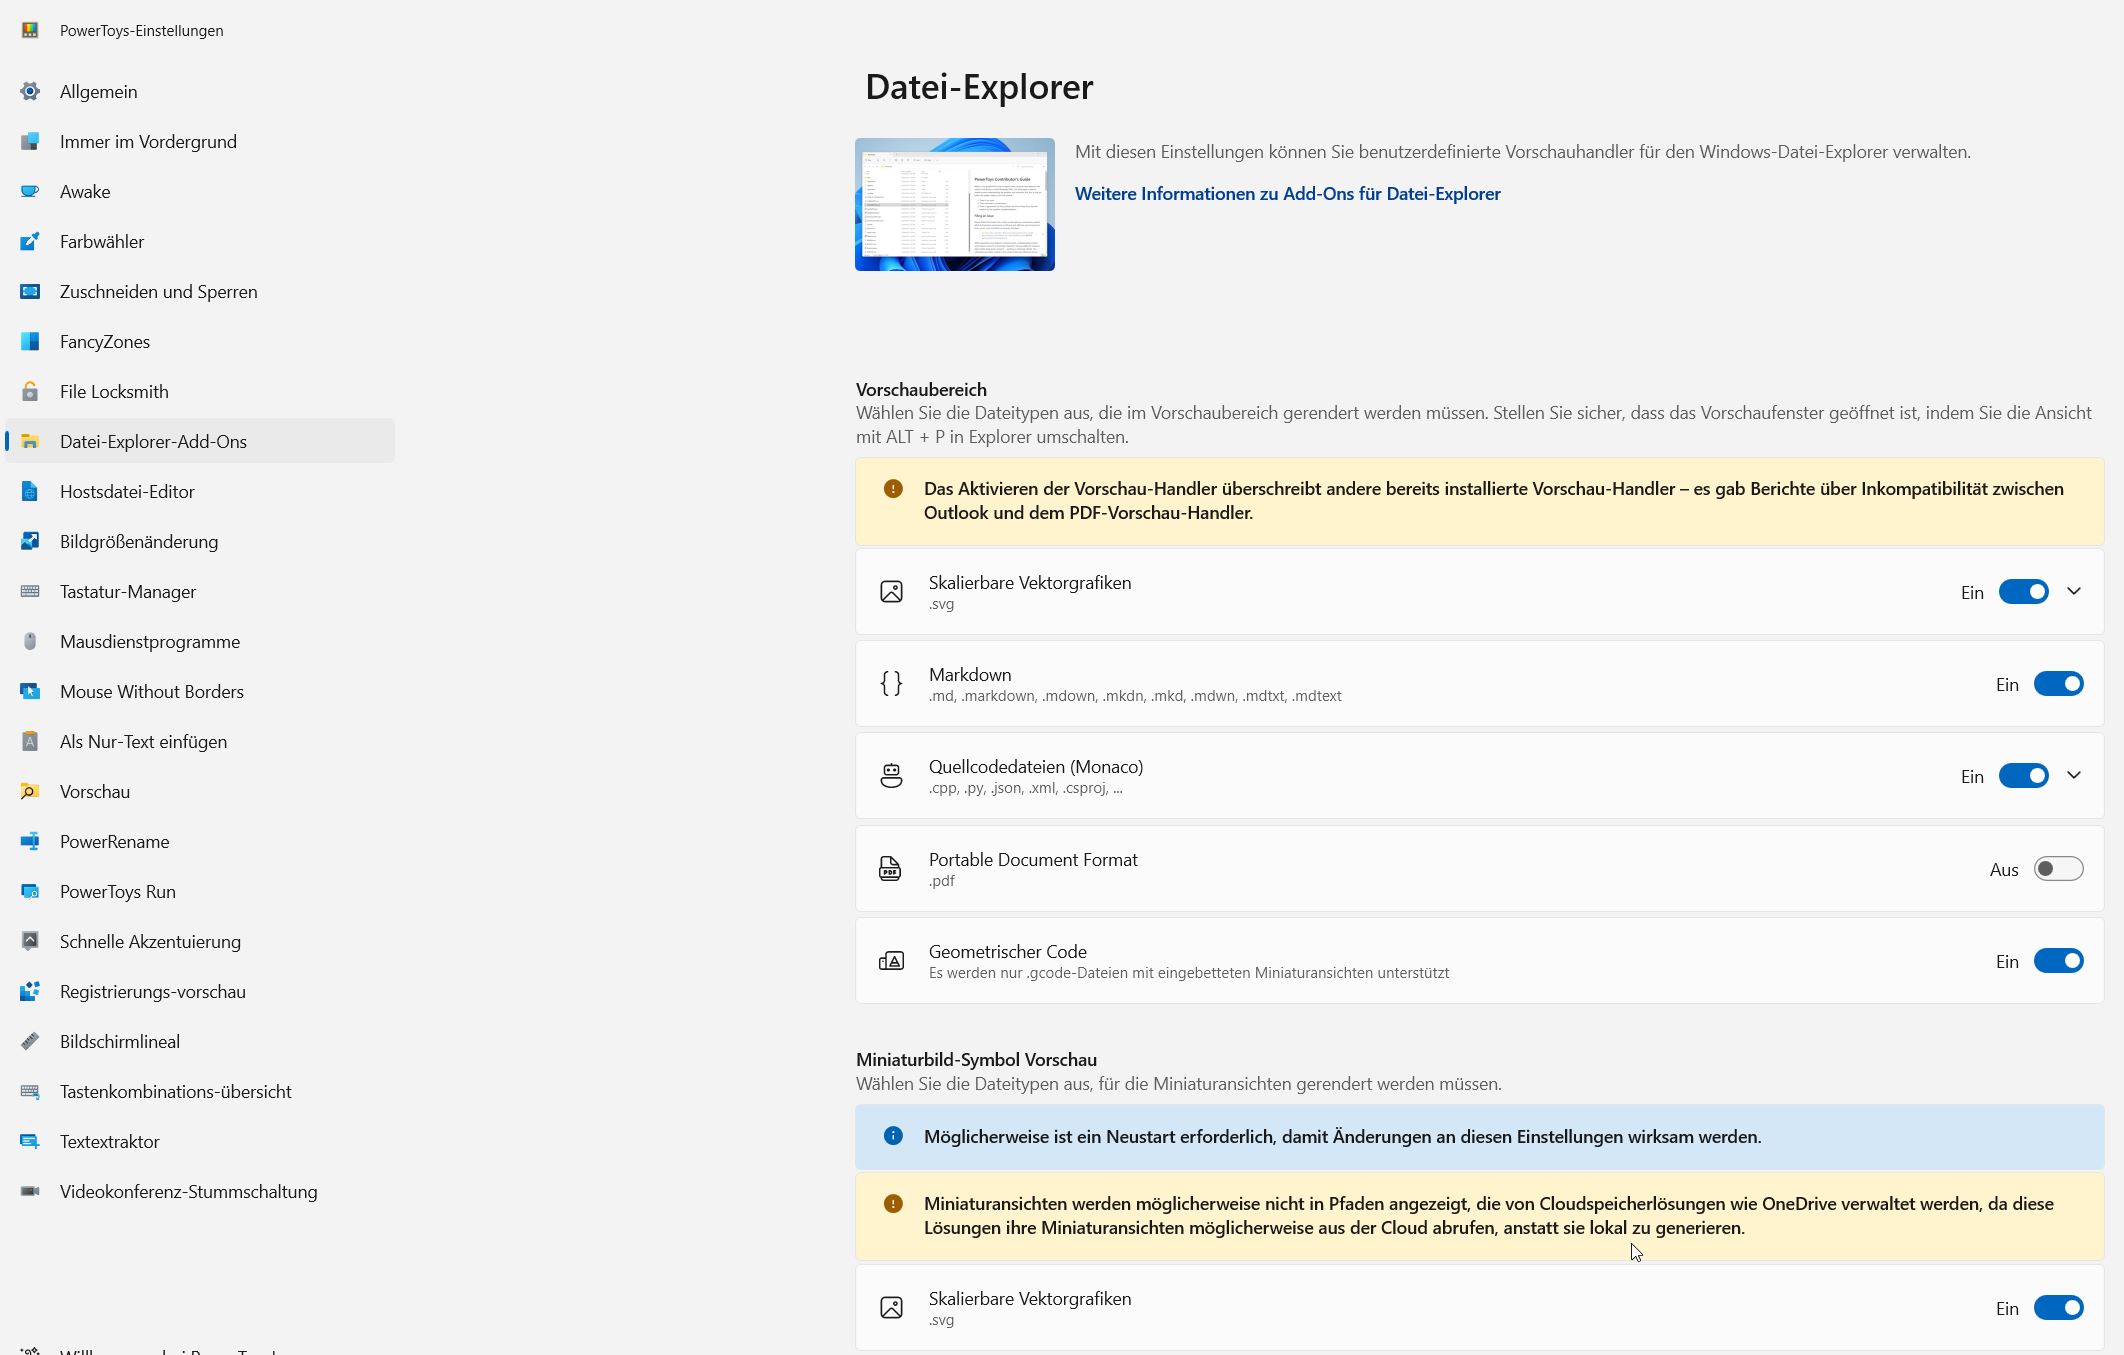
Task: Expand Skalierbare Vektorgrafiken preview options chevron
Action: tap(2074, 592)
